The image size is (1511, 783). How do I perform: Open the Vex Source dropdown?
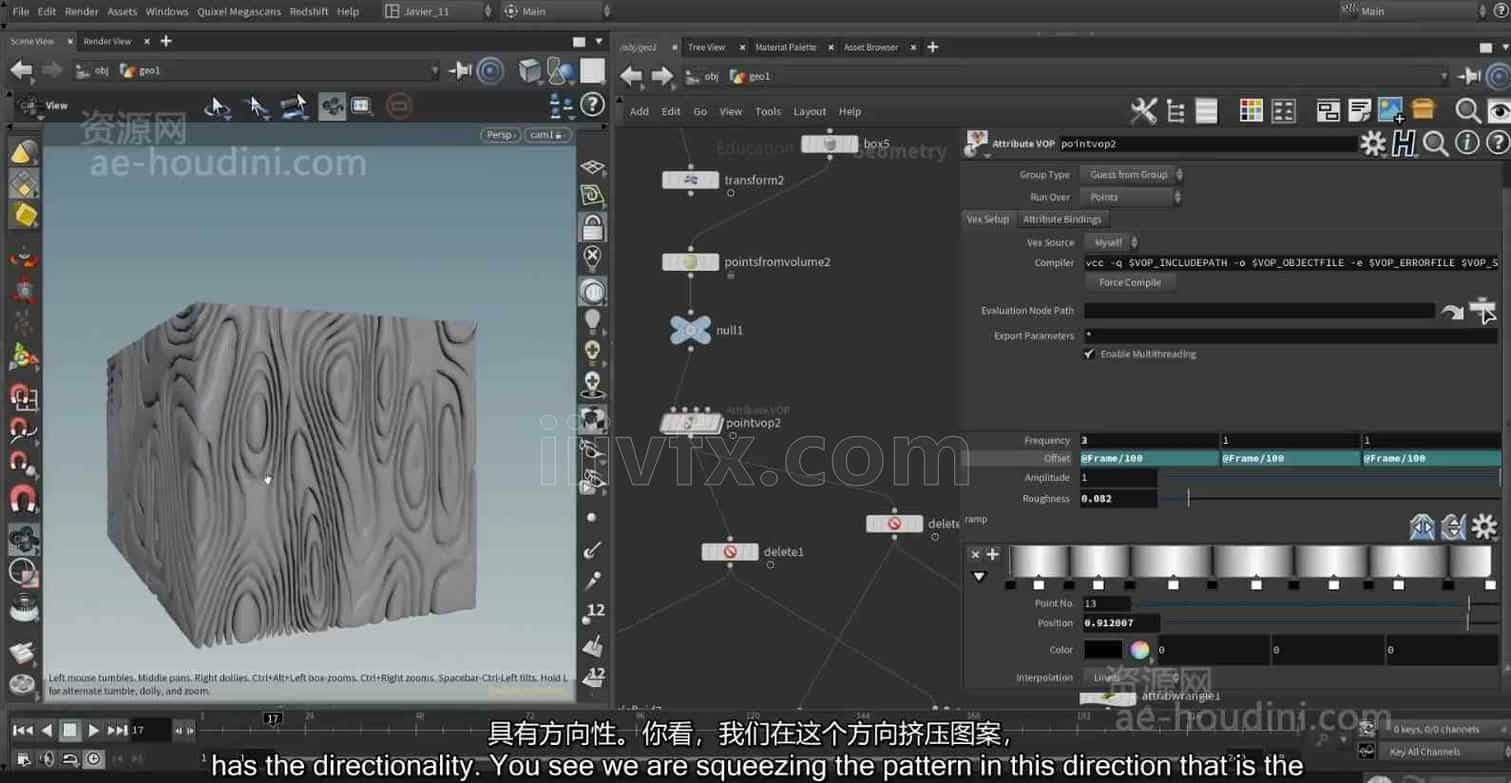pos(1113,242)
